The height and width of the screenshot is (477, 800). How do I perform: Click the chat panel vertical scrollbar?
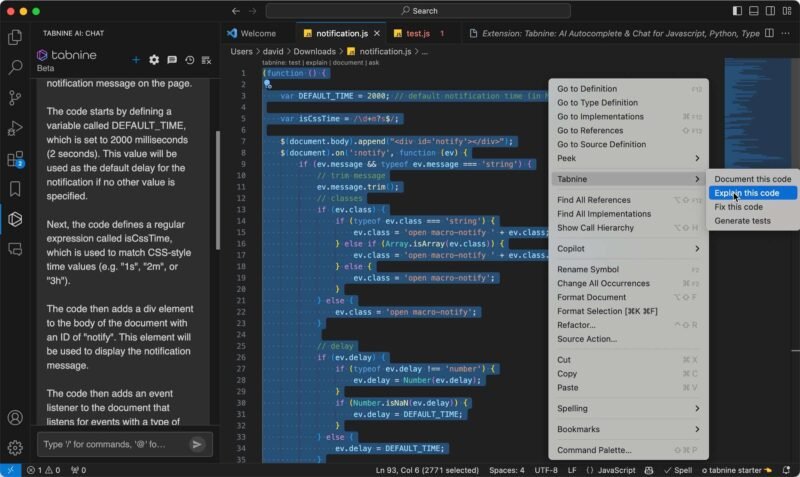pos(218,190)
